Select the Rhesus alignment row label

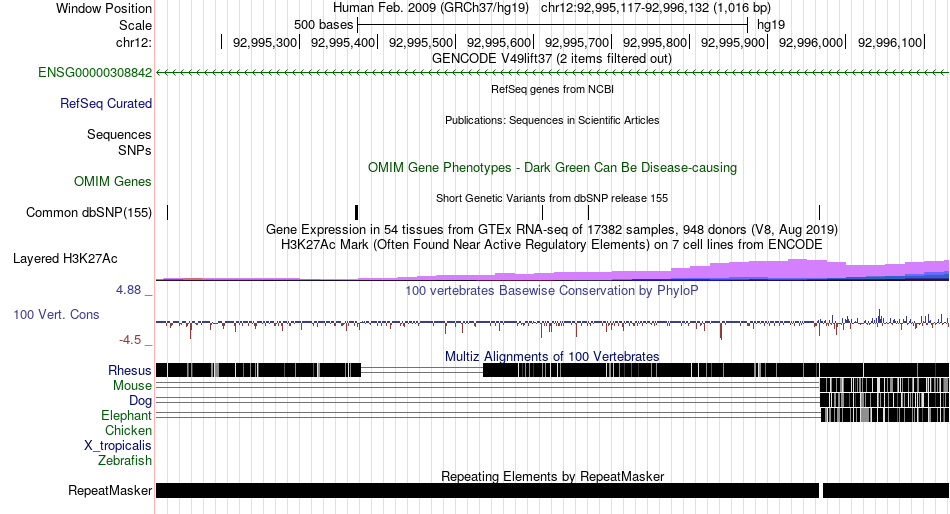click(x=130, y=370)
